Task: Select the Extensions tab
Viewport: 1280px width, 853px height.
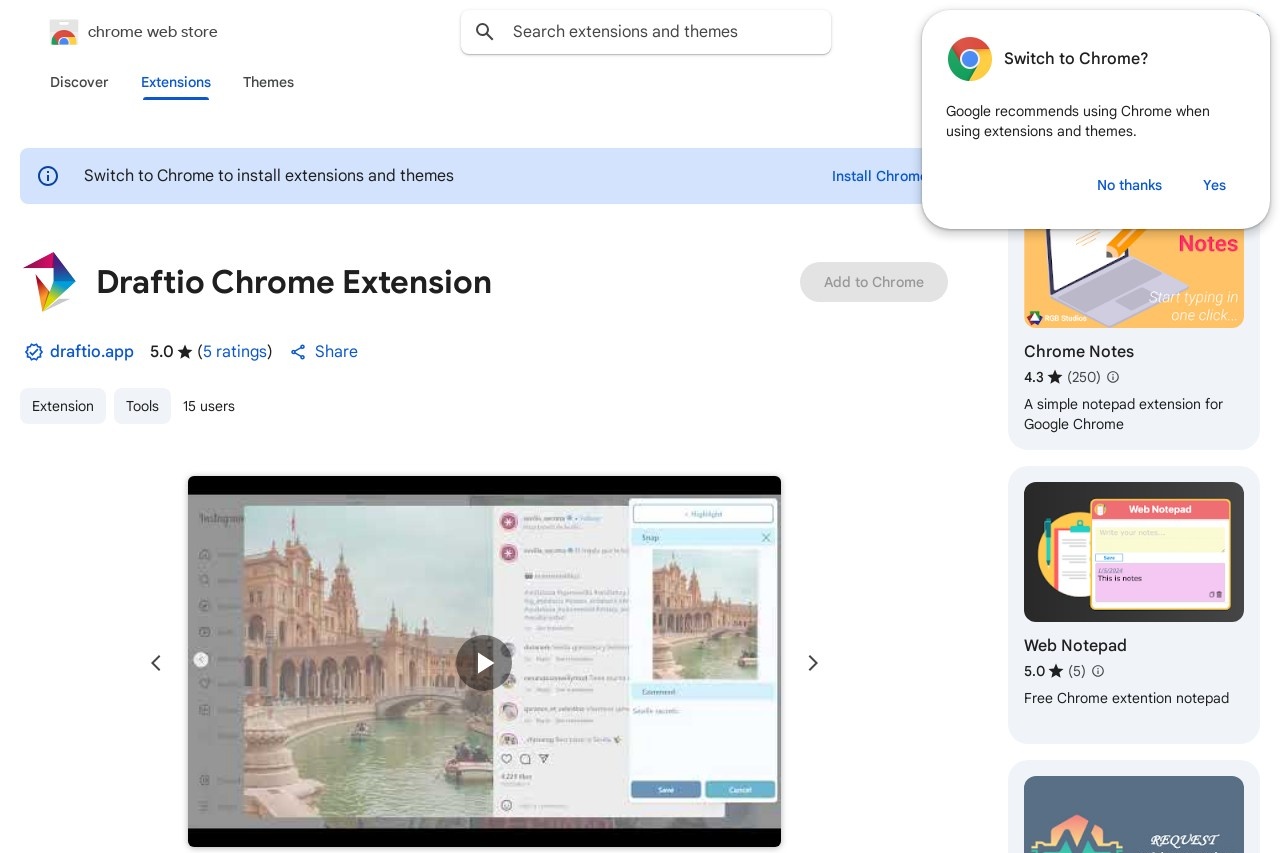Action: (x=176, y=82)
